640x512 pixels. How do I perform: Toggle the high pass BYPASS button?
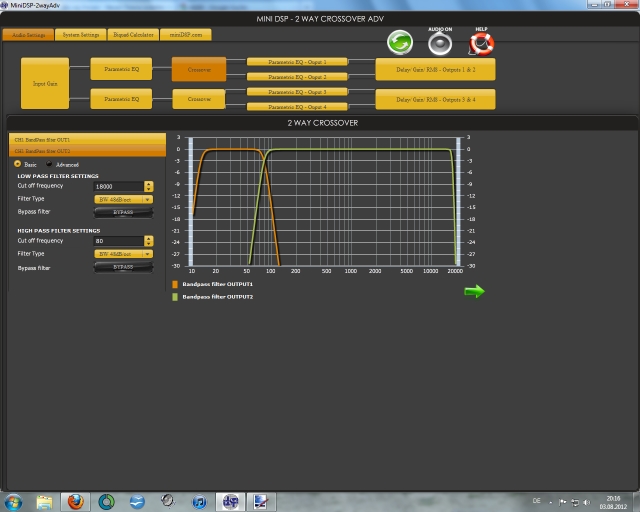pos(123,267)
